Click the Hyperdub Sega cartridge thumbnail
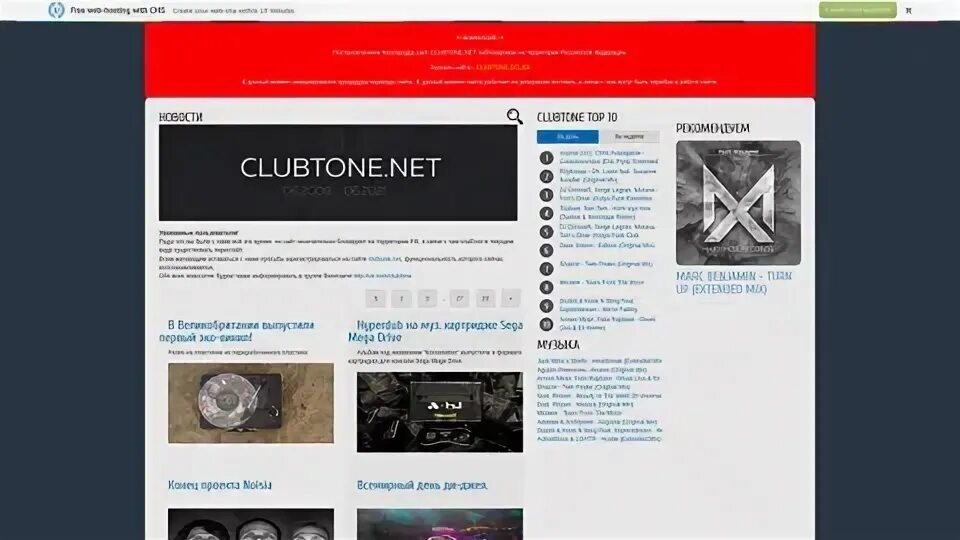The width and height of the screenshot is (960, 540). point(440,412)
